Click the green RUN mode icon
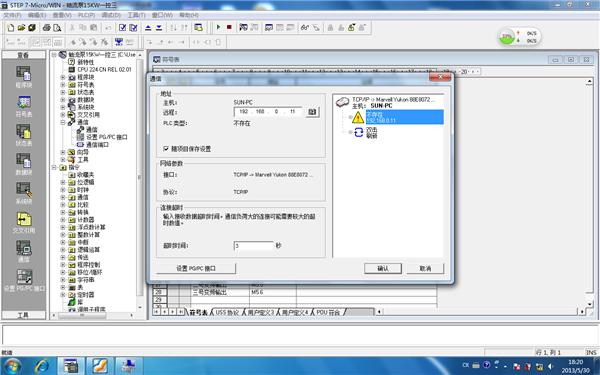This screenshot has height=375, width=600. [x=218, y=27]
